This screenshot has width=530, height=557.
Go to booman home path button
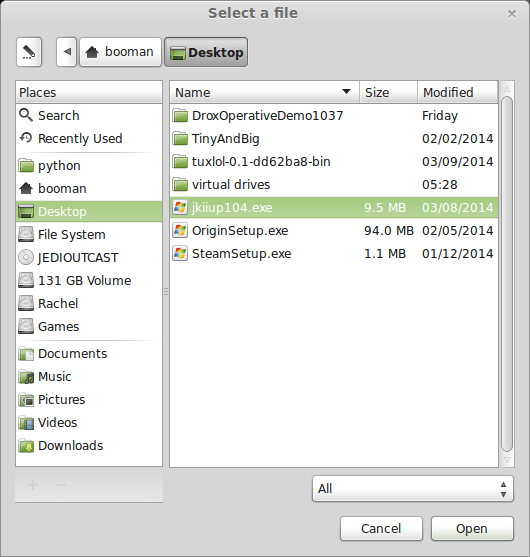120,52
